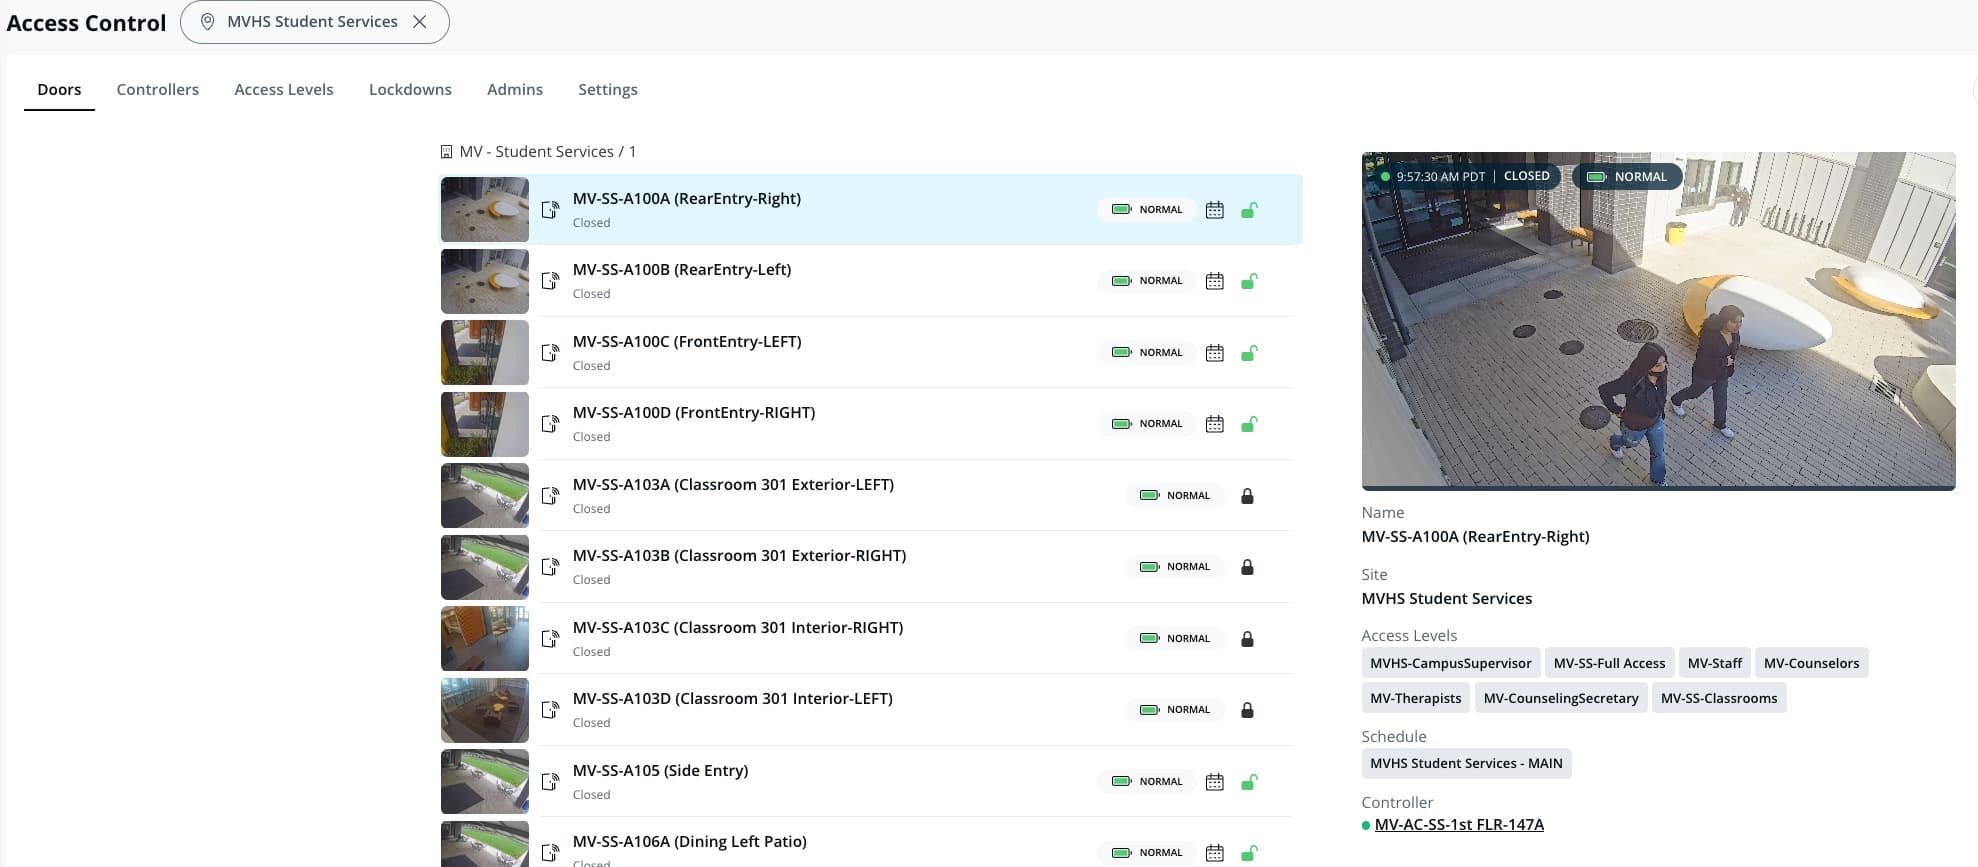
Task: Click the door reader icon beside MV-SS-A103B
Action: 550,567
